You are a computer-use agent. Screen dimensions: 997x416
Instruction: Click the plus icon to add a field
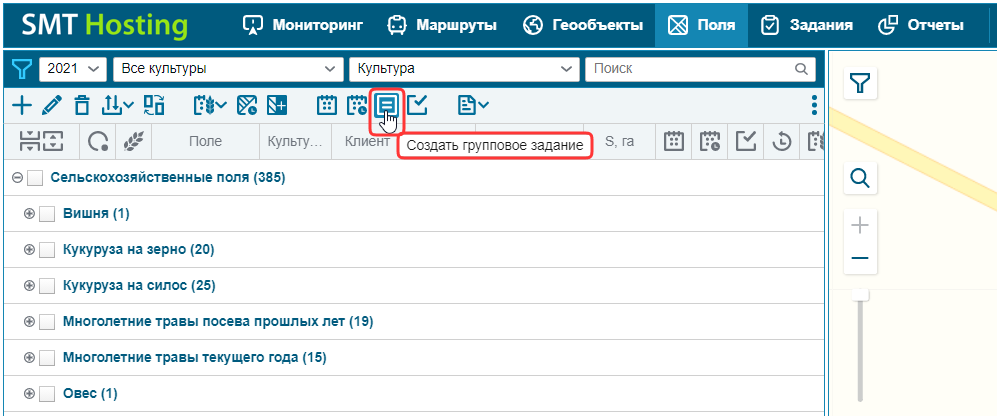pos(22,105)
